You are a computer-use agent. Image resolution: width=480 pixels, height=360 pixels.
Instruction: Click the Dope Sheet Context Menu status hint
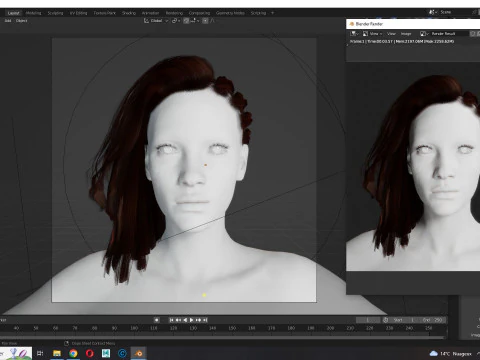pyautogui.click(x=90, y=343)
